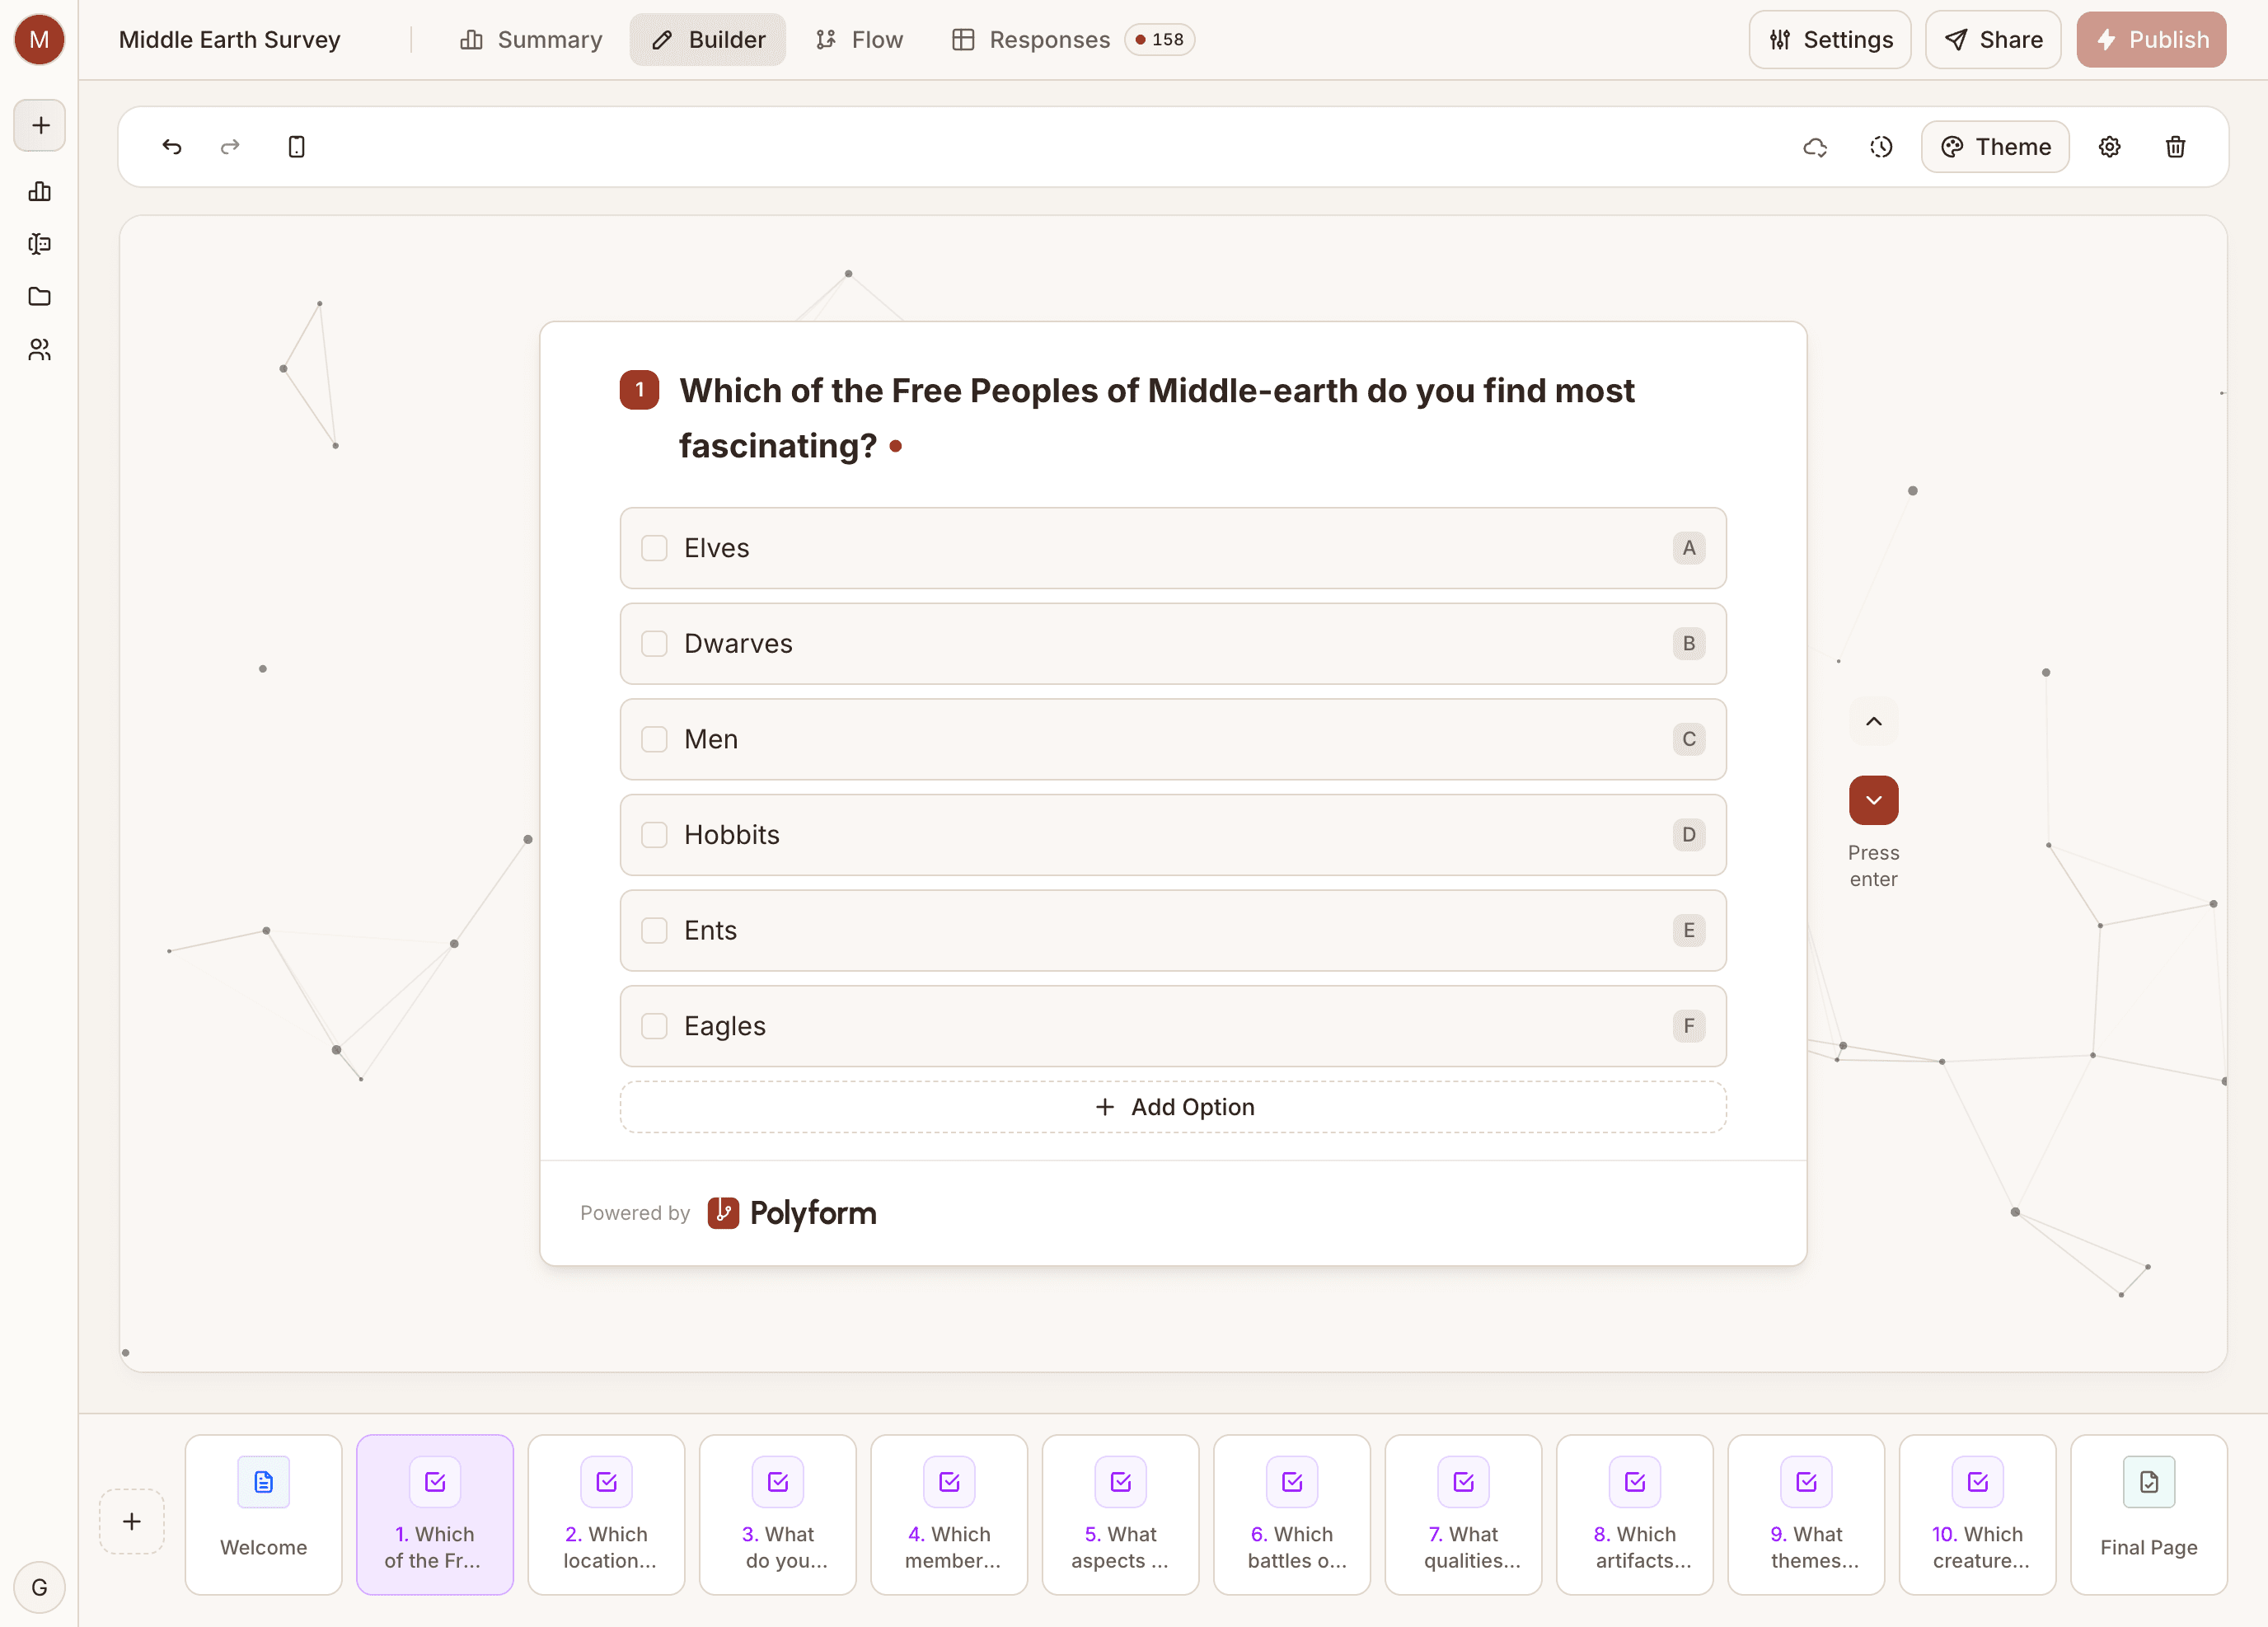2268x1627 pixels.
Task: Check the Hobbits answer option
Action: pyautogui.click(x=654, y=834)
